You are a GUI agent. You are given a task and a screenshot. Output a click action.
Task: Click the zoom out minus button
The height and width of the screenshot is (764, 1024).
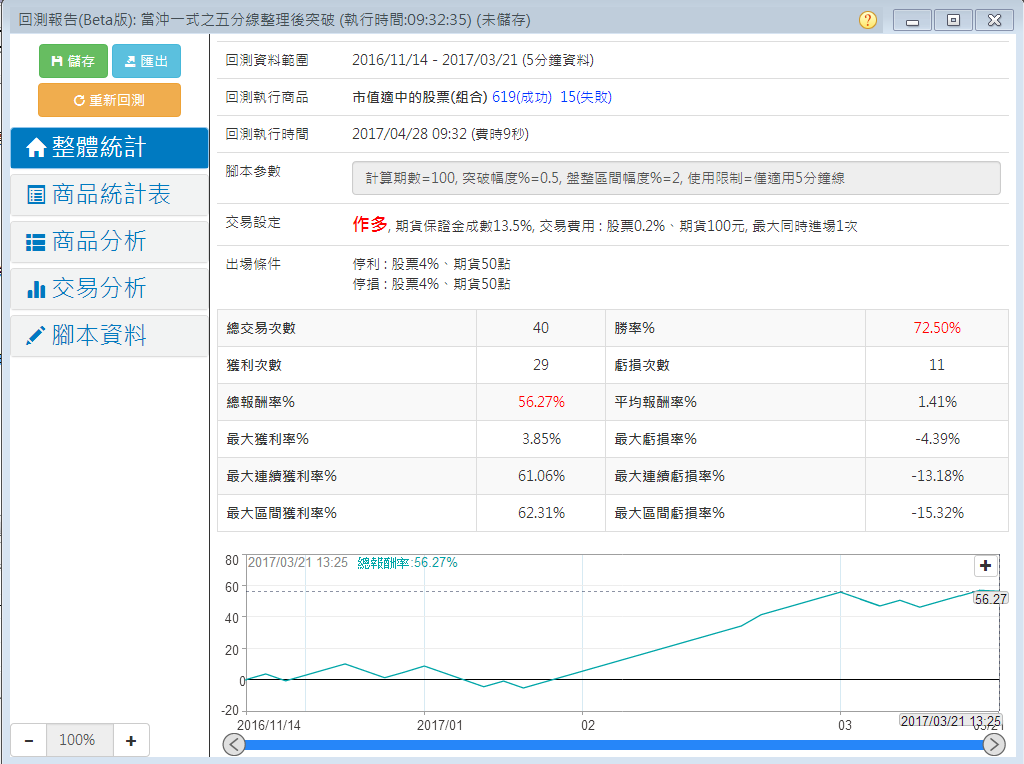coord(29,741)
